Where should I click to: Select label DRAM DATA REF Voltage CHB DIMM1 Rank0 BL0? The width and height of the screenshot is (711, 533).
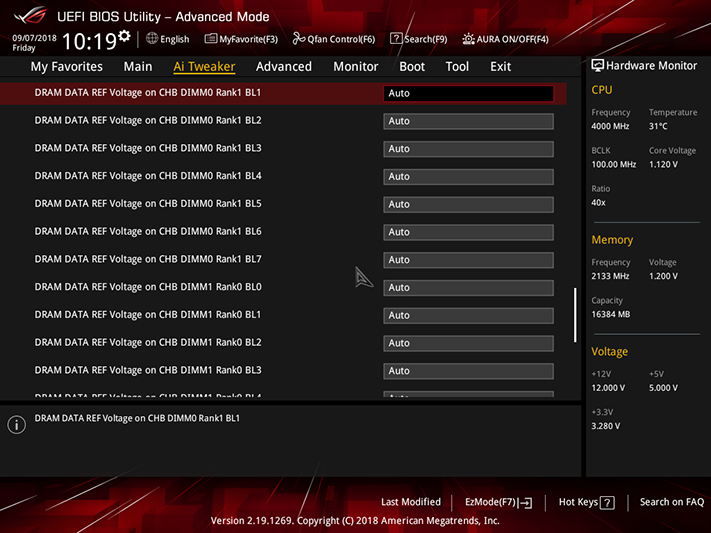pos(148,287)
